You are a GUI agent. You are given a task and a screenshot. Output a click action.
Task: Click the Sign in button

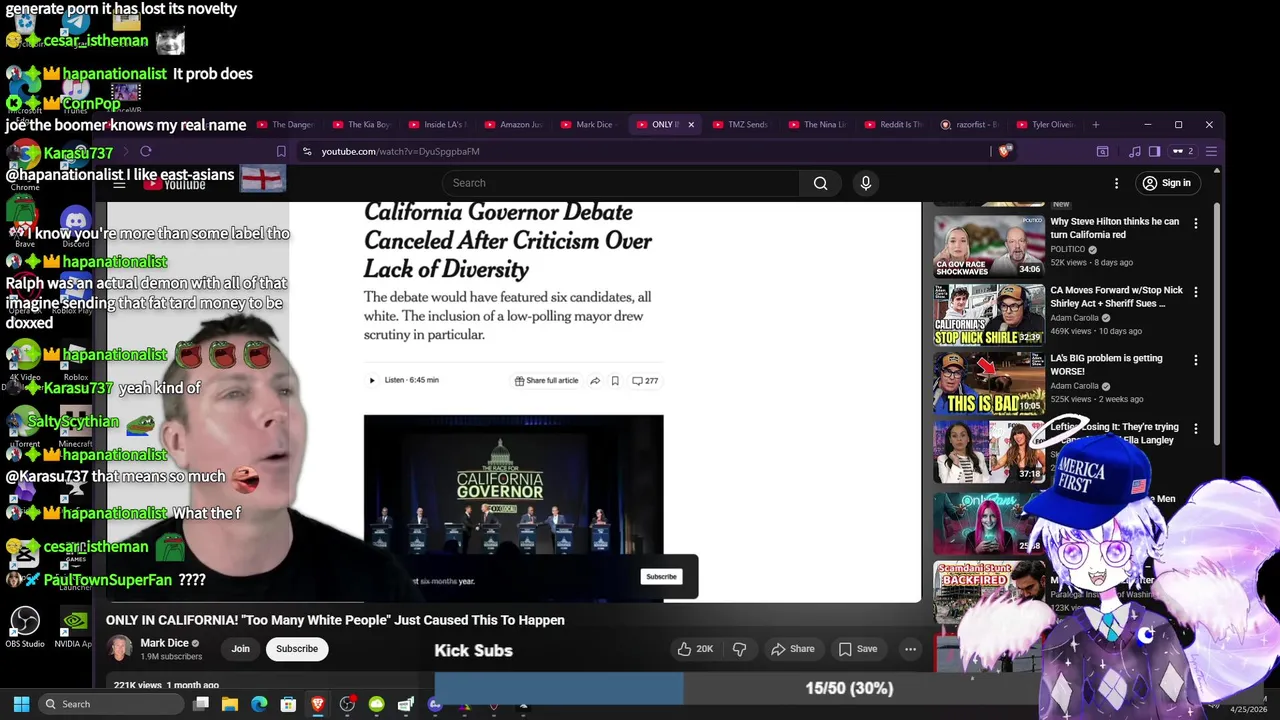pos(1167,183)
